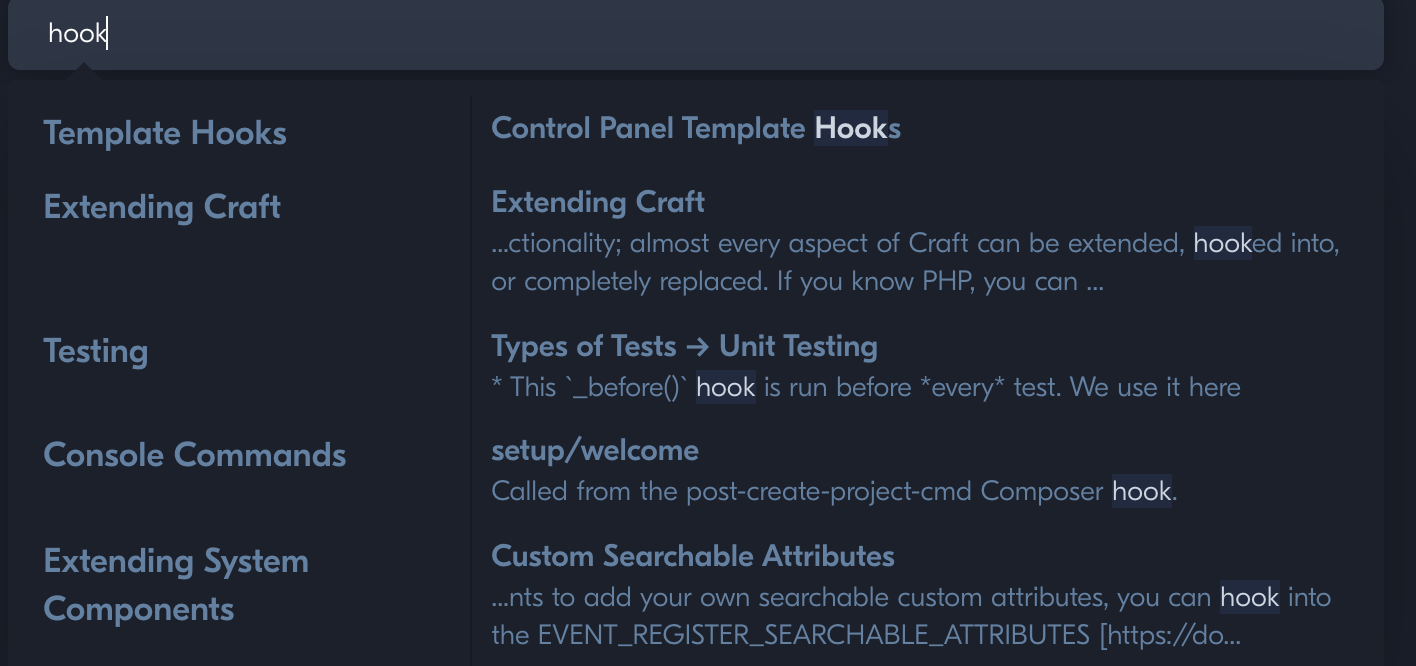This screenshot has height=666, width=1416.
Task: Place cursor after the word hook
Action: [106, 34]
